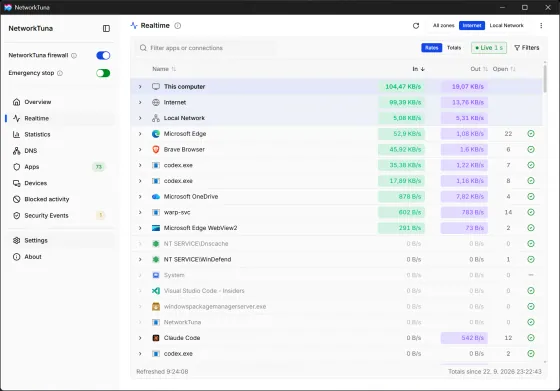Toggle the NetworkTuna firewall switch
Screen dimensions: 560x391
click(x=103, y=55)
